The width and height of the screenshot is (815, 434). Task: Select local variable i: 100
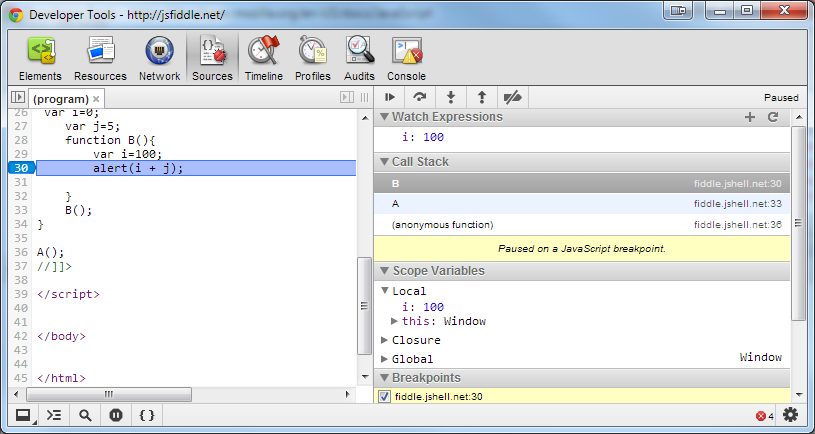coord(423,307)
